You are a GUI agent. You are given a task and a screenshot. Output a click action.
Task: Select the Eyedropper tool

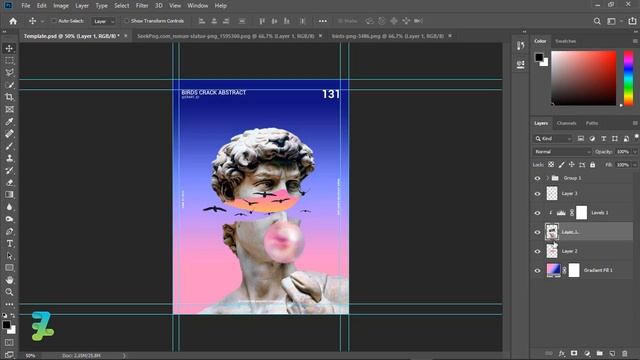tap(9, 122)
